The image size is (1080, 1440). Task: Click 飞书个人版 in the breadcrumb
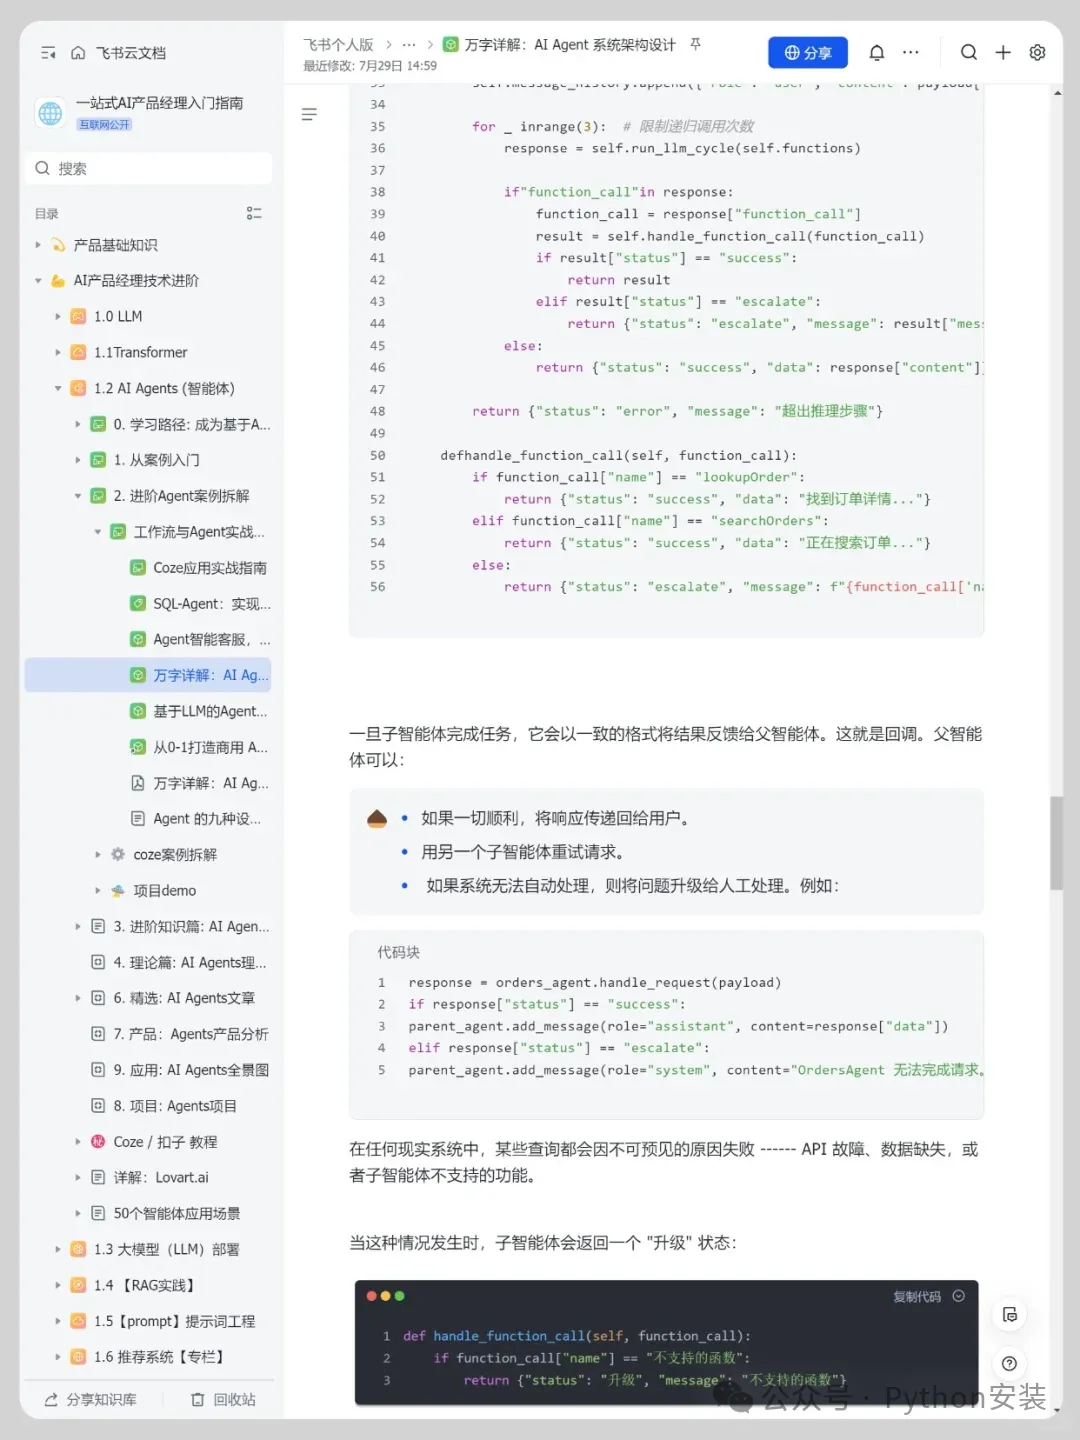click(338, 45)
